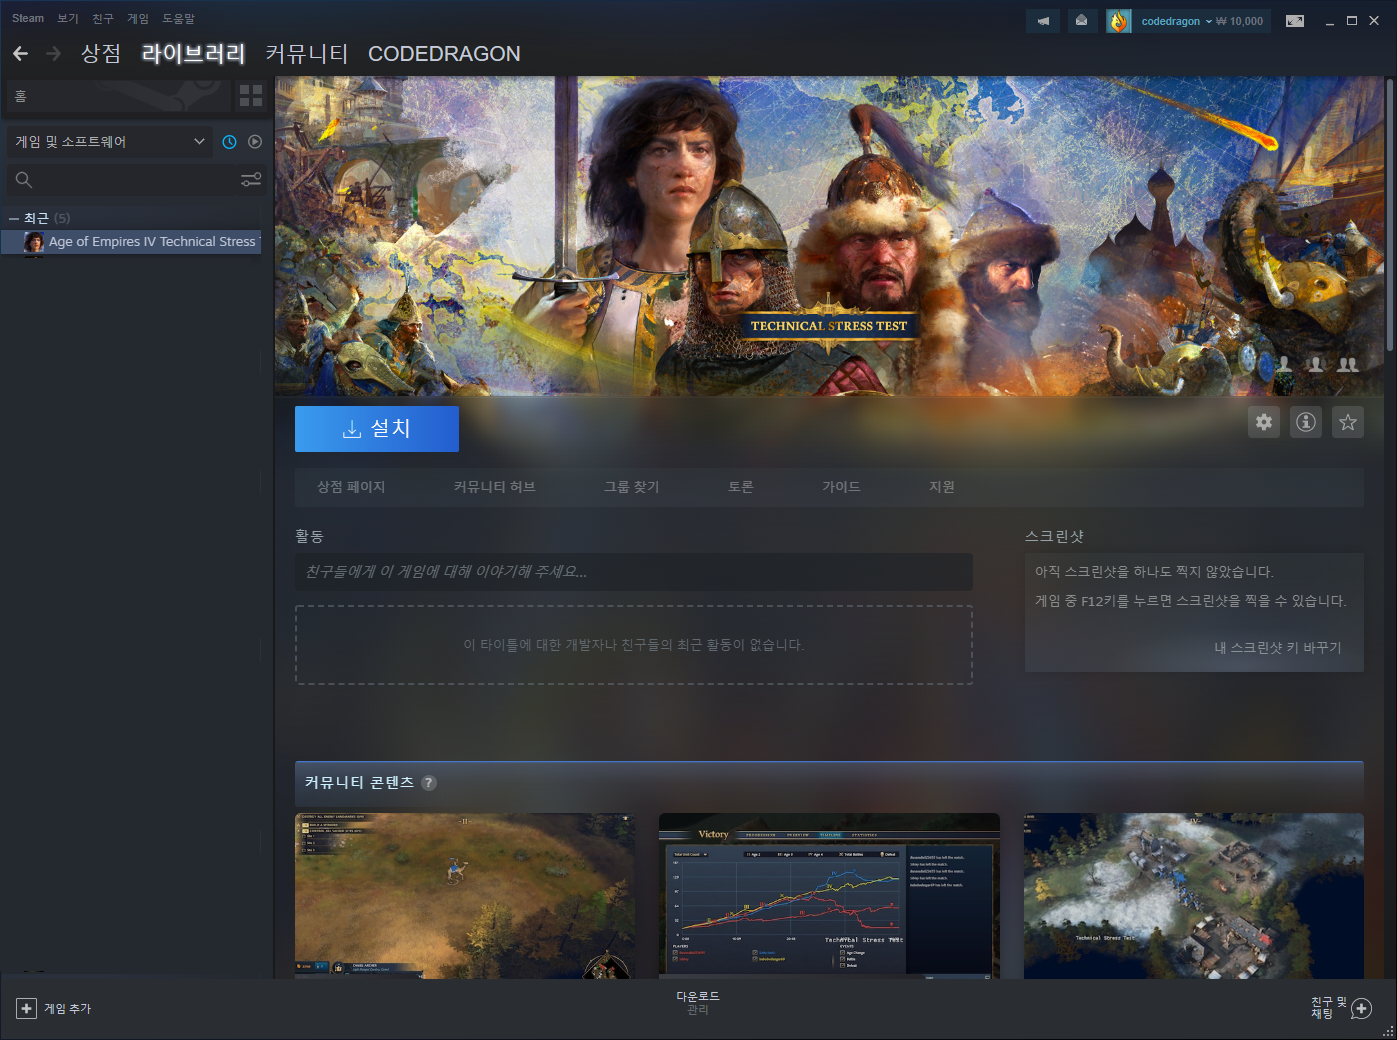Open the Steam menu
This screenshot has width=1397, height=1040.
28,18
